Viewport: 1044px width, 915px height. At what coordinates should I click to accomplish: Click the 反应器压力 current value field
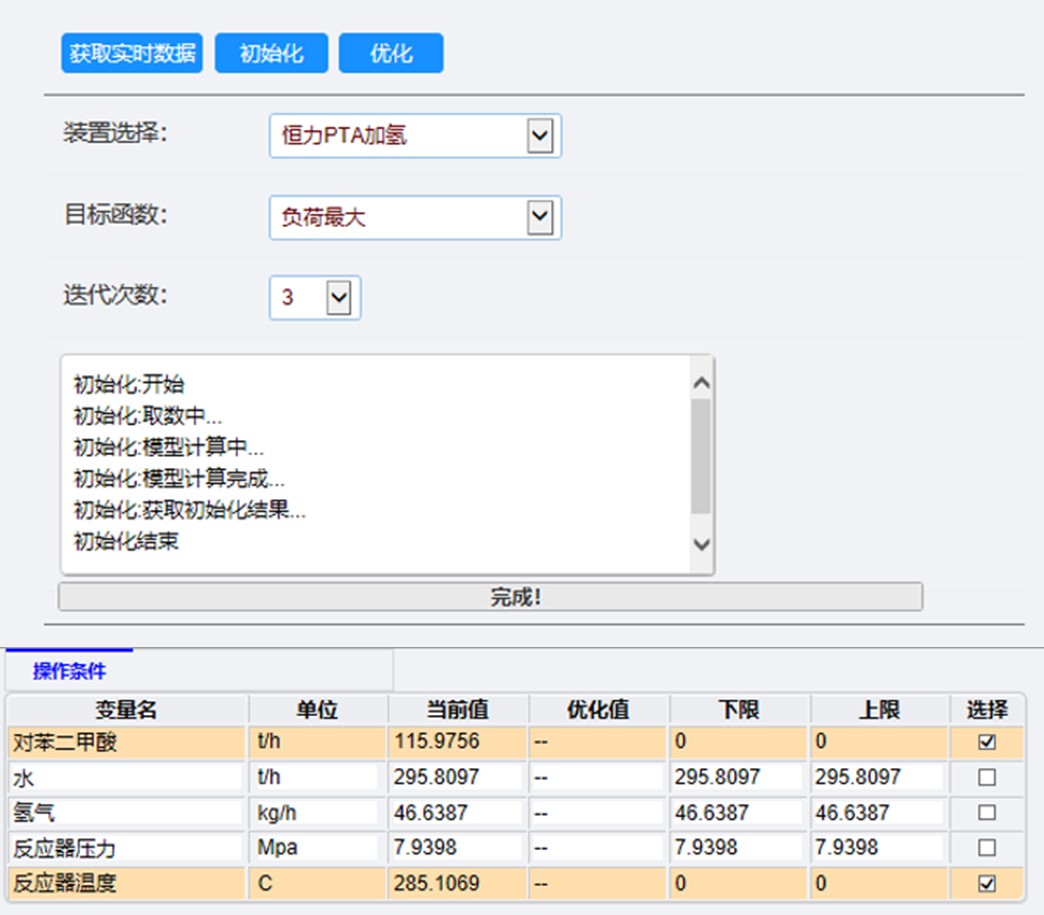pos(457,848)
